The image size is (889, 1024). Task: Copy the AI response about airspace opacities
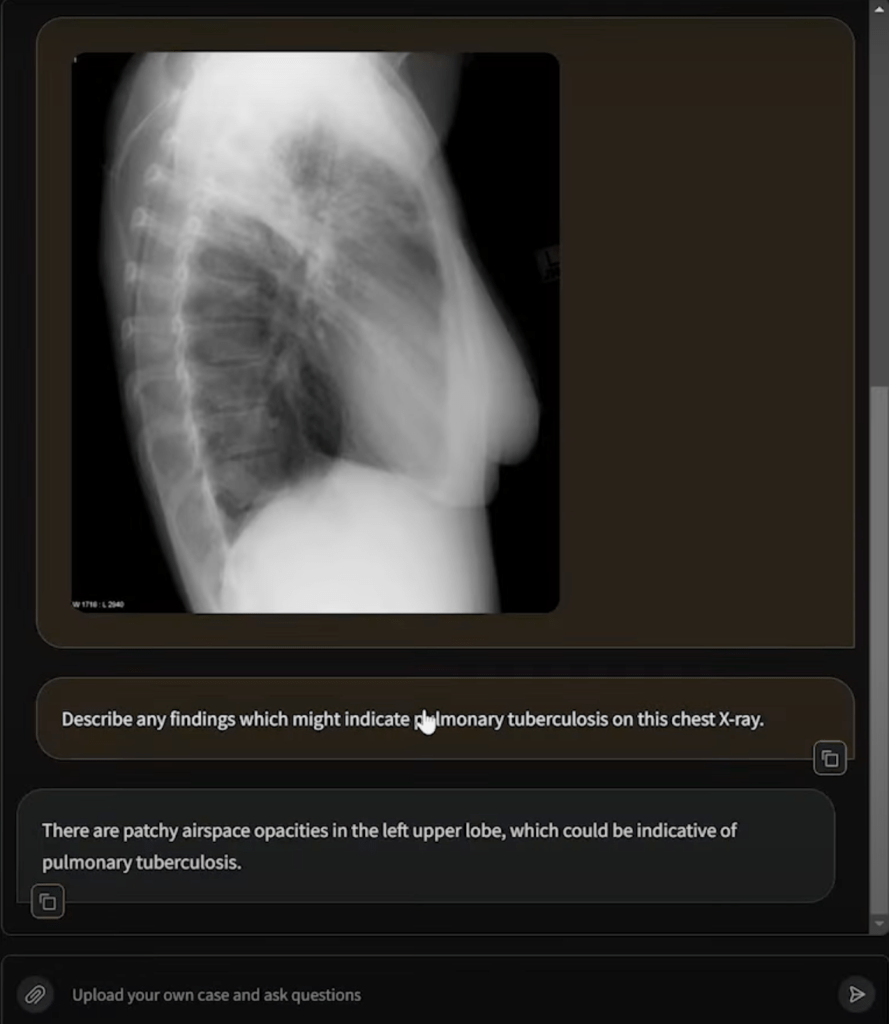(48, 902)
